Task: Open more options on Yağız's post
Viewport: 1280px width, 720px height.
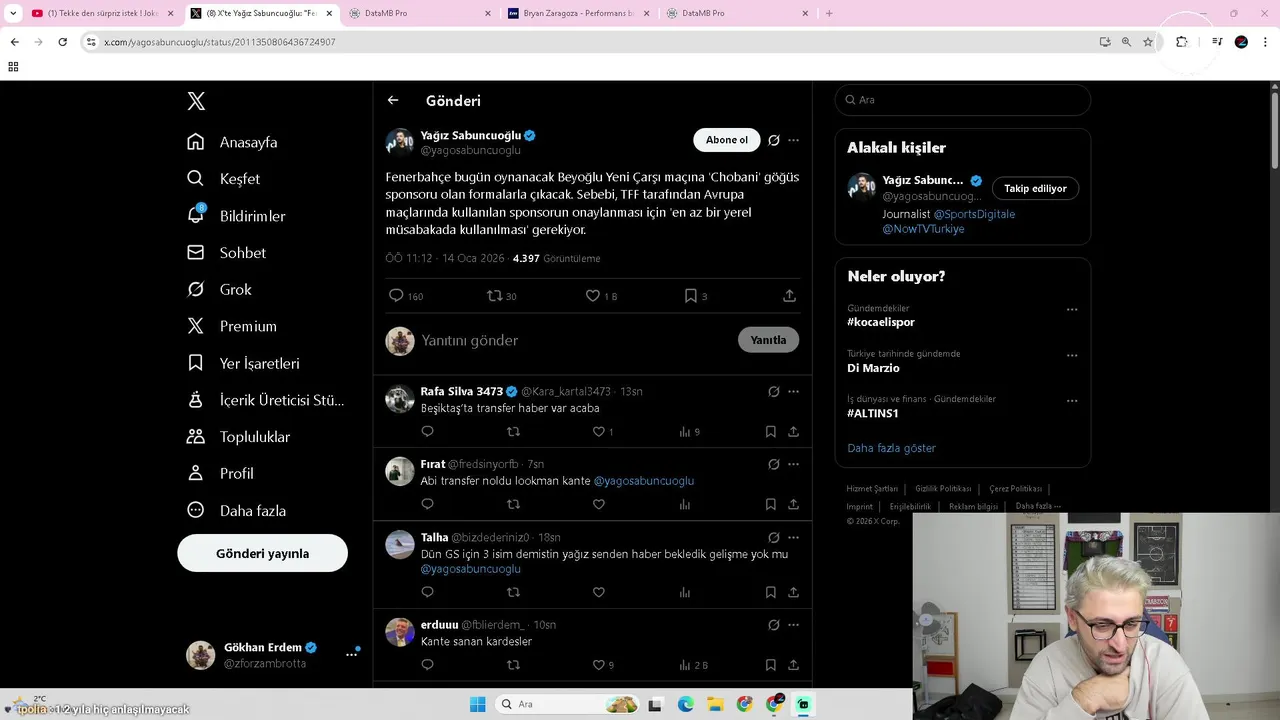Action: (x=793, y=140)
